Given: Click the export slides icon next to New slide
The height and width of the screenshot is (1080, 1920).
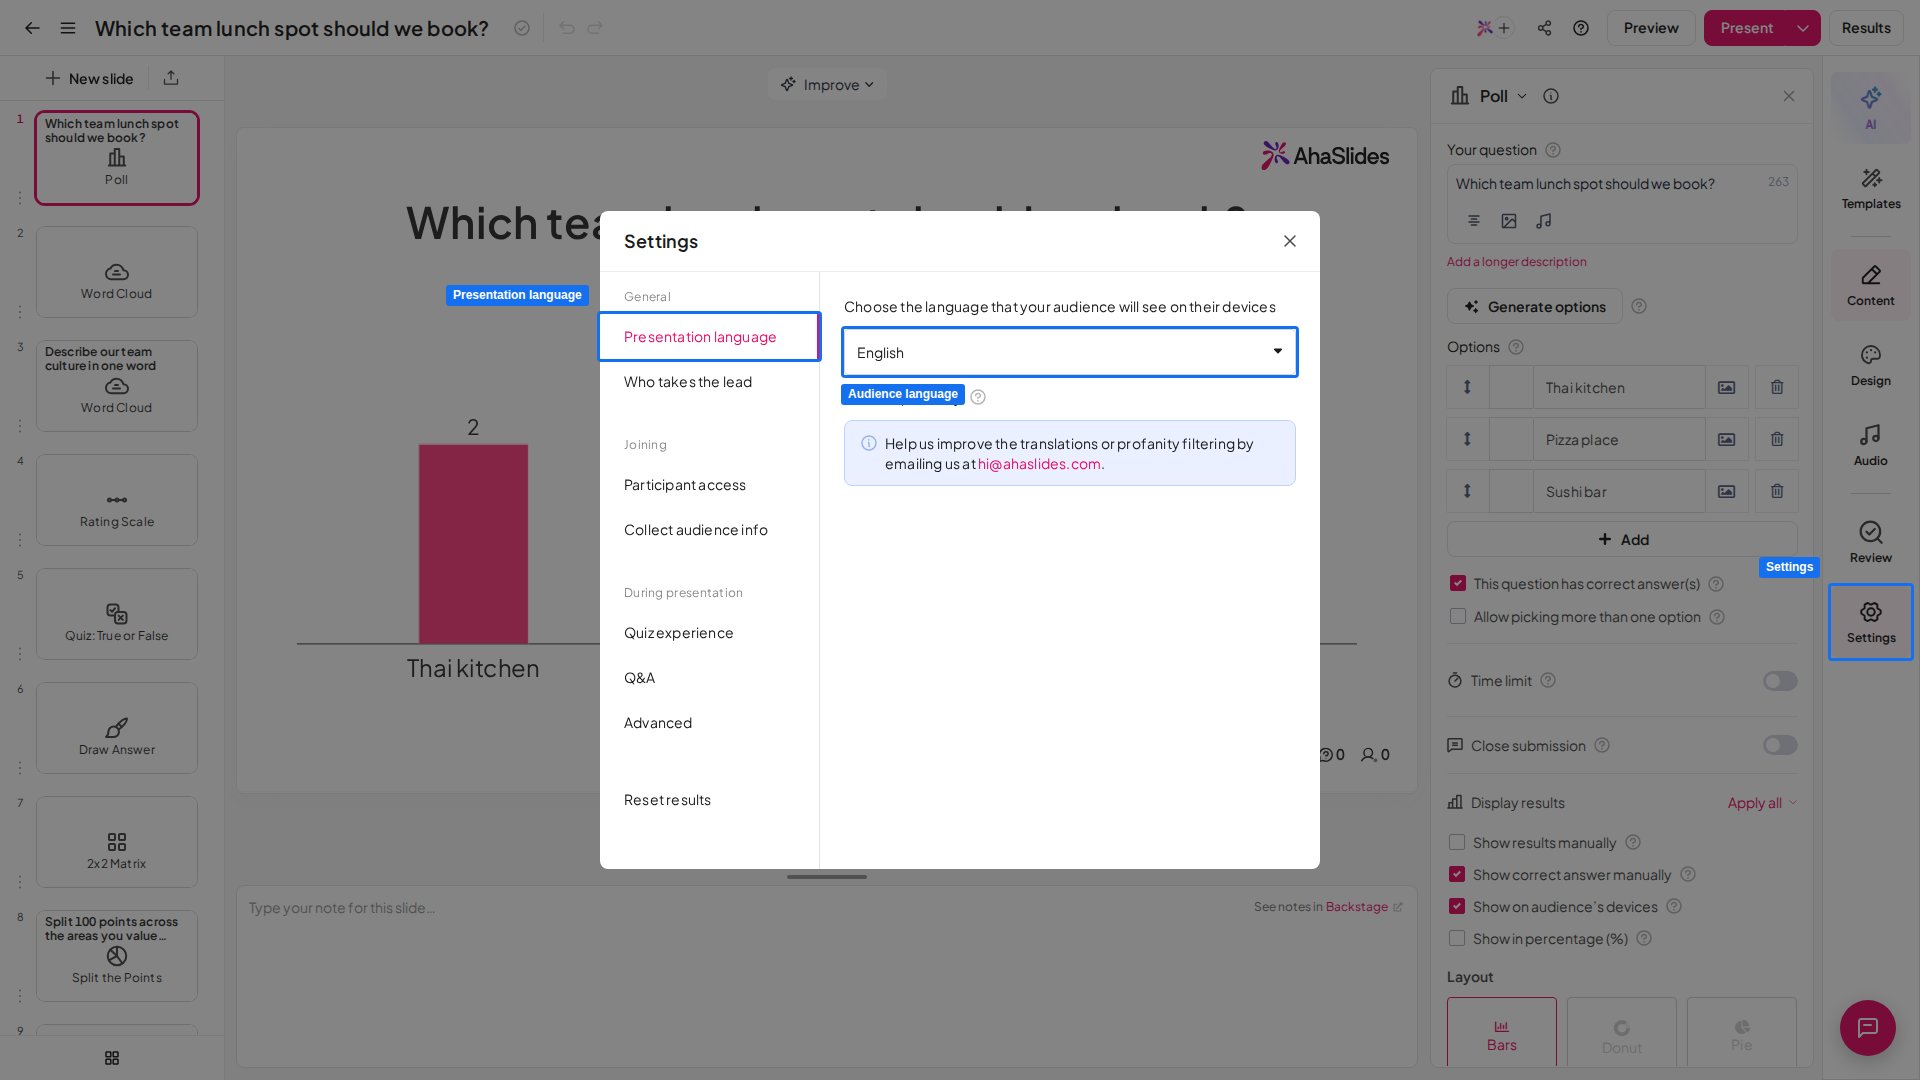Looking at the screenshot, I should coord(171,78).
